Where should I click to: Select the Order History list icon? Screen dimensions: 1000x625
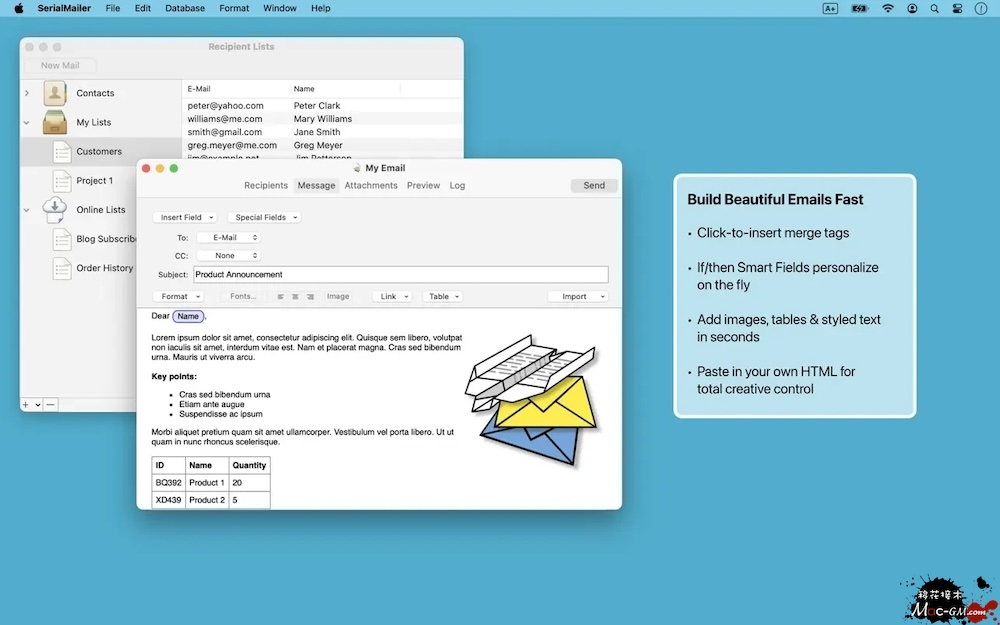tap(62, 268)
